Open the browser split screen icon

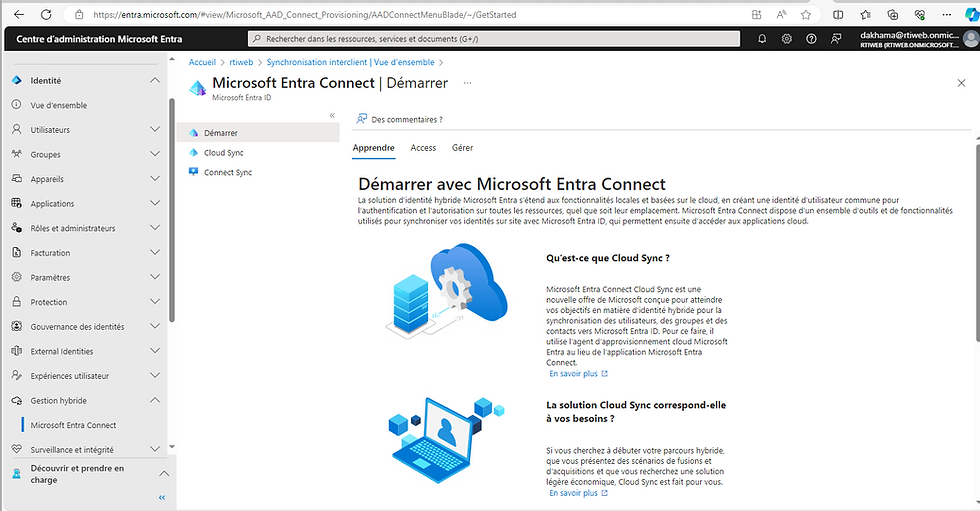click(838, 14)
